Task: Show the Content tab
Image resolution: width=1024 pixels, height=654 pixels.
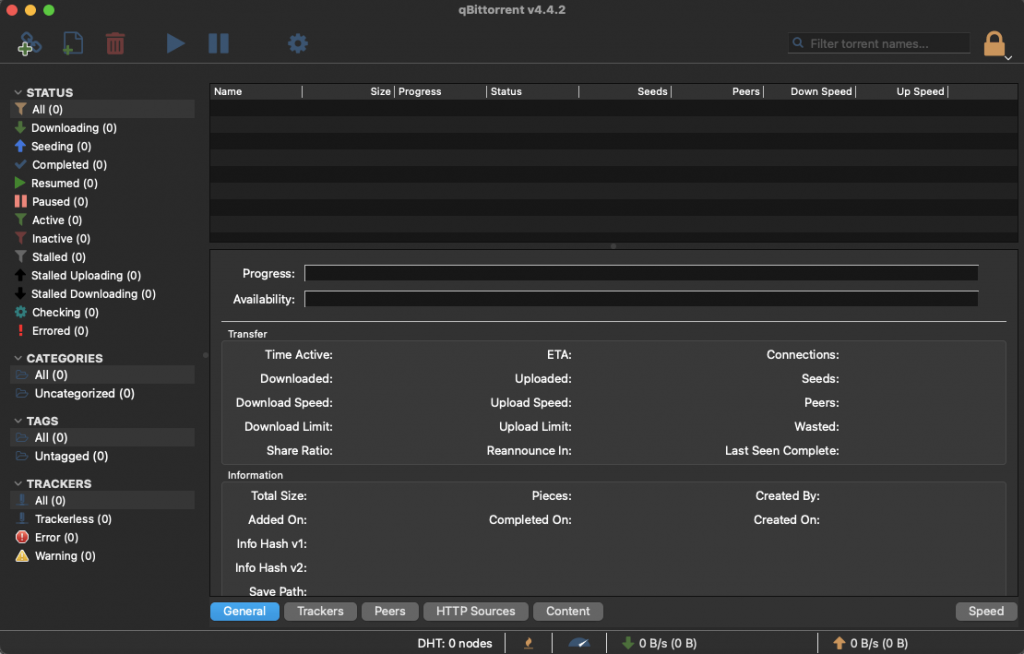Action: [568, 611]
